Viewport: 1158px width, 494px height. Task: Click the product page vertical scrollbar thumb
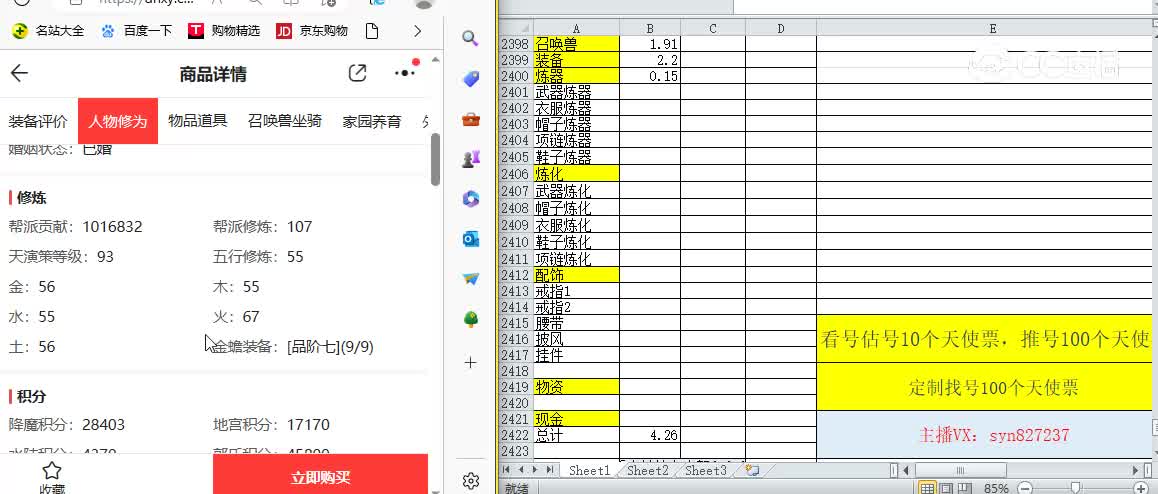[436, 159]
